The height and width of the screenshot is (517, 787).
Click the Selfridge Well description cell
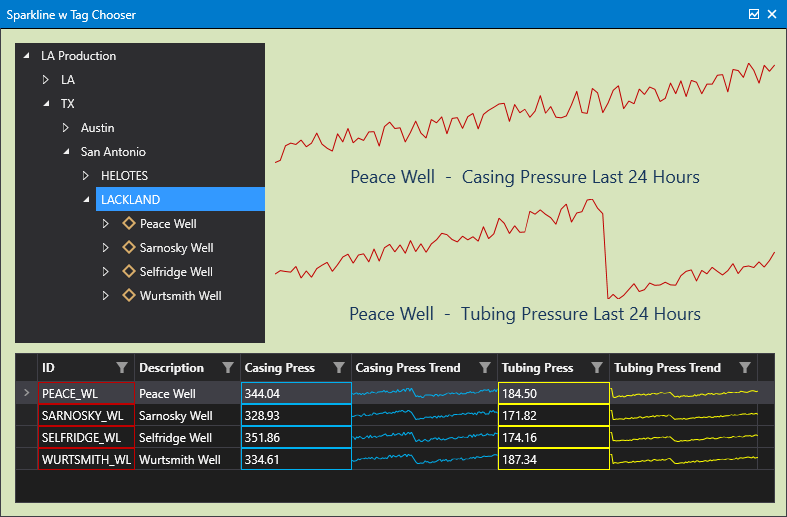188,437
